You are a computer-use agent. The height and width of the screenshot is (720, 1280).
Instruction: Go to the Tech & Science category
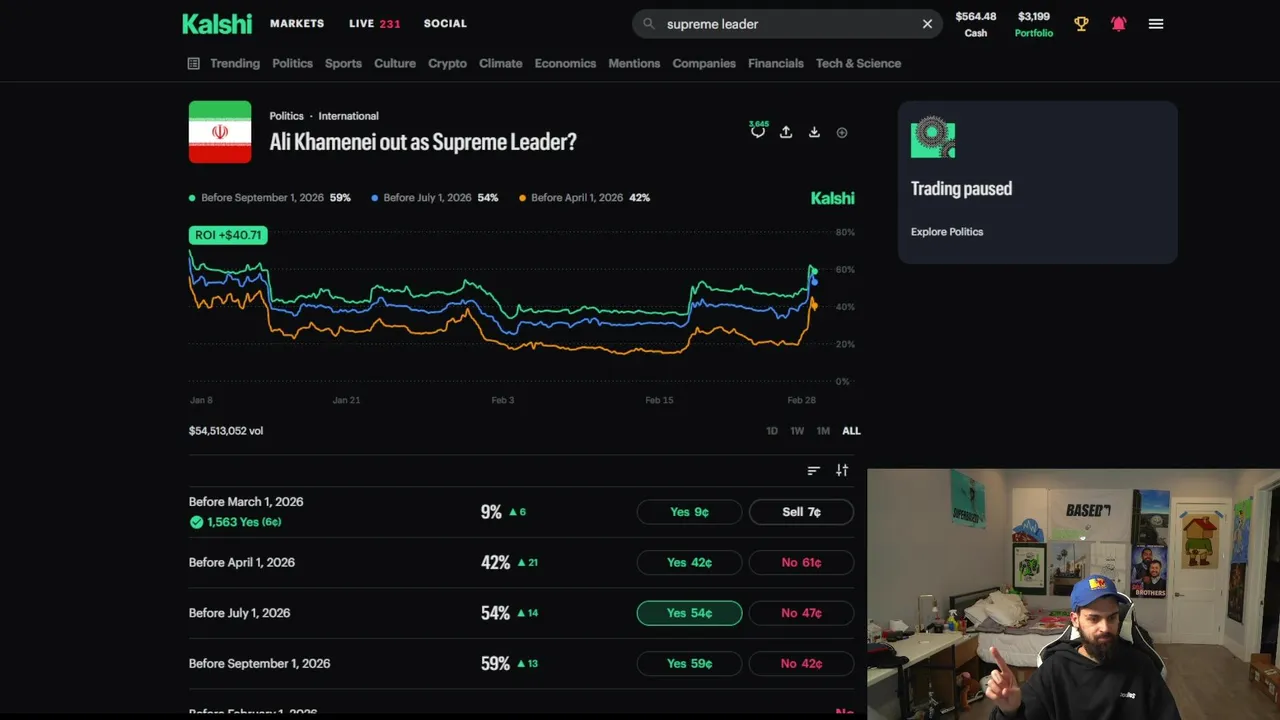click(x=858, y=63)
